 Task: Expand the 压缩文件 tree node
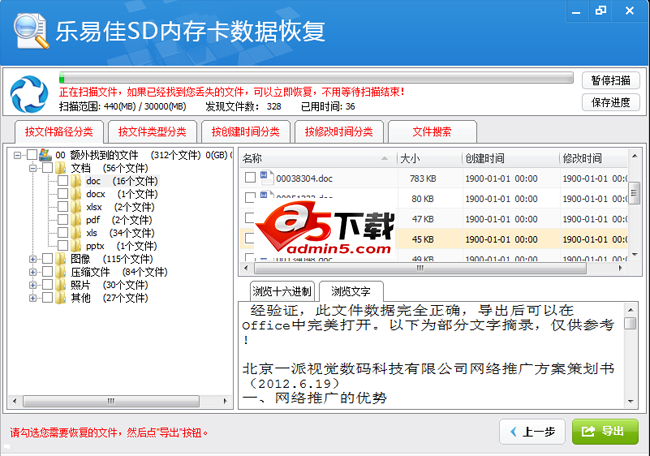[x=33, y=272]
